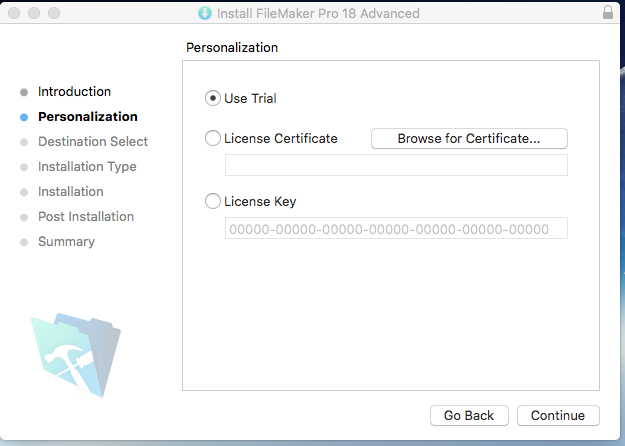Click the Continue button
625x446 pixels.
tap(558, 415)
